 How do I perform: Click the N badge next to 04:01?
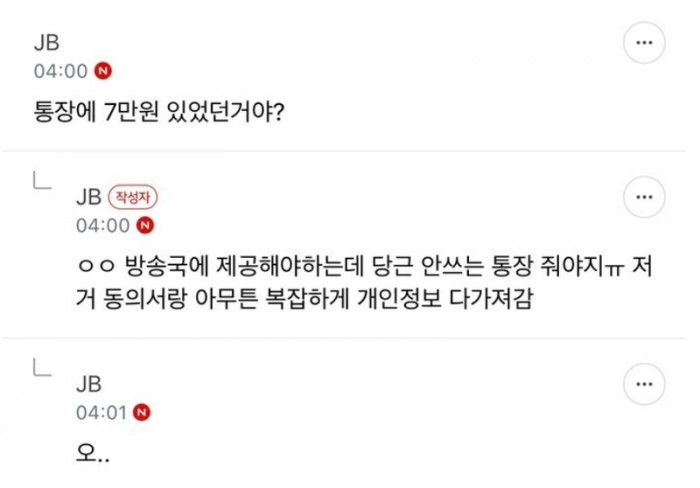[x=142, y=412]
